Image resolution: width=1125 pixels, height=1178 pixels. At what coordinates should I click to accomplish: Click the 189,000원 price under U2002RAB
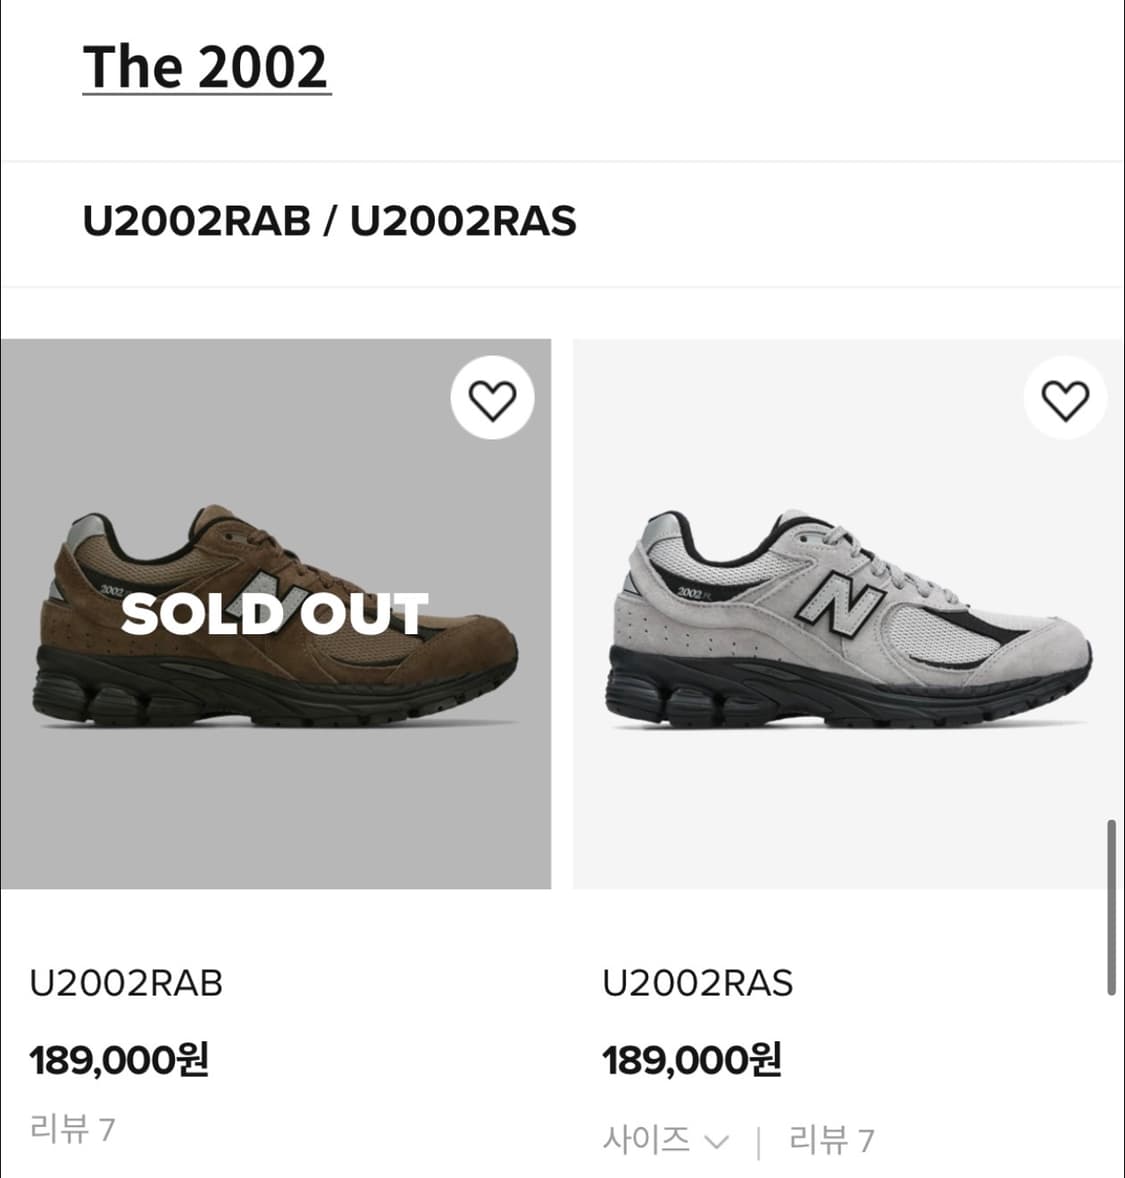click(119, 1059)
